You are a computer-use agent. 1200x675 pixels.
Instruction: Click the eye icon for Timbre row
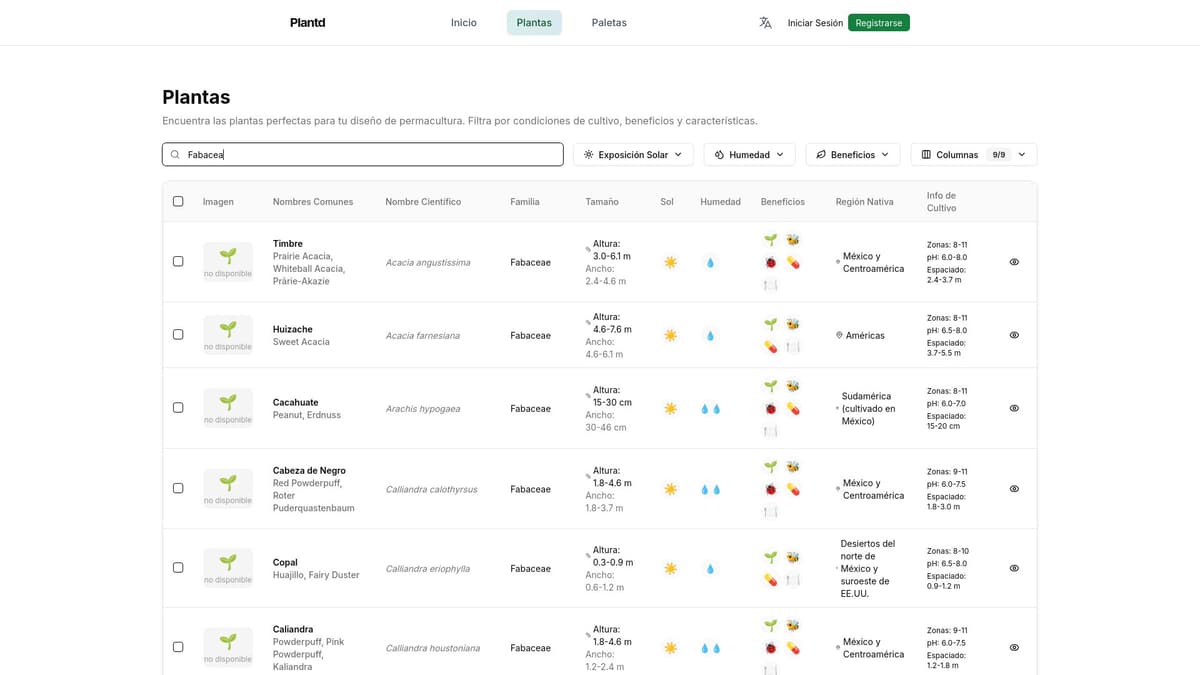(x=1014, y=262)
